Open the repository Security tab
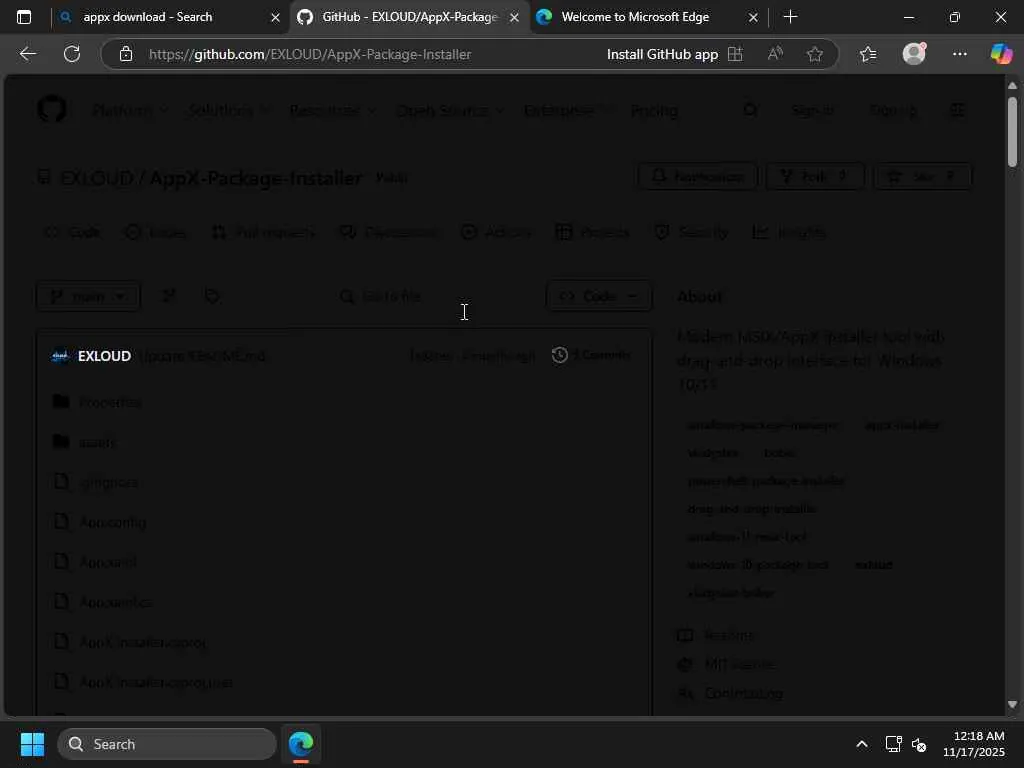Screen dimensions: 1024x768 coord(691,232)
